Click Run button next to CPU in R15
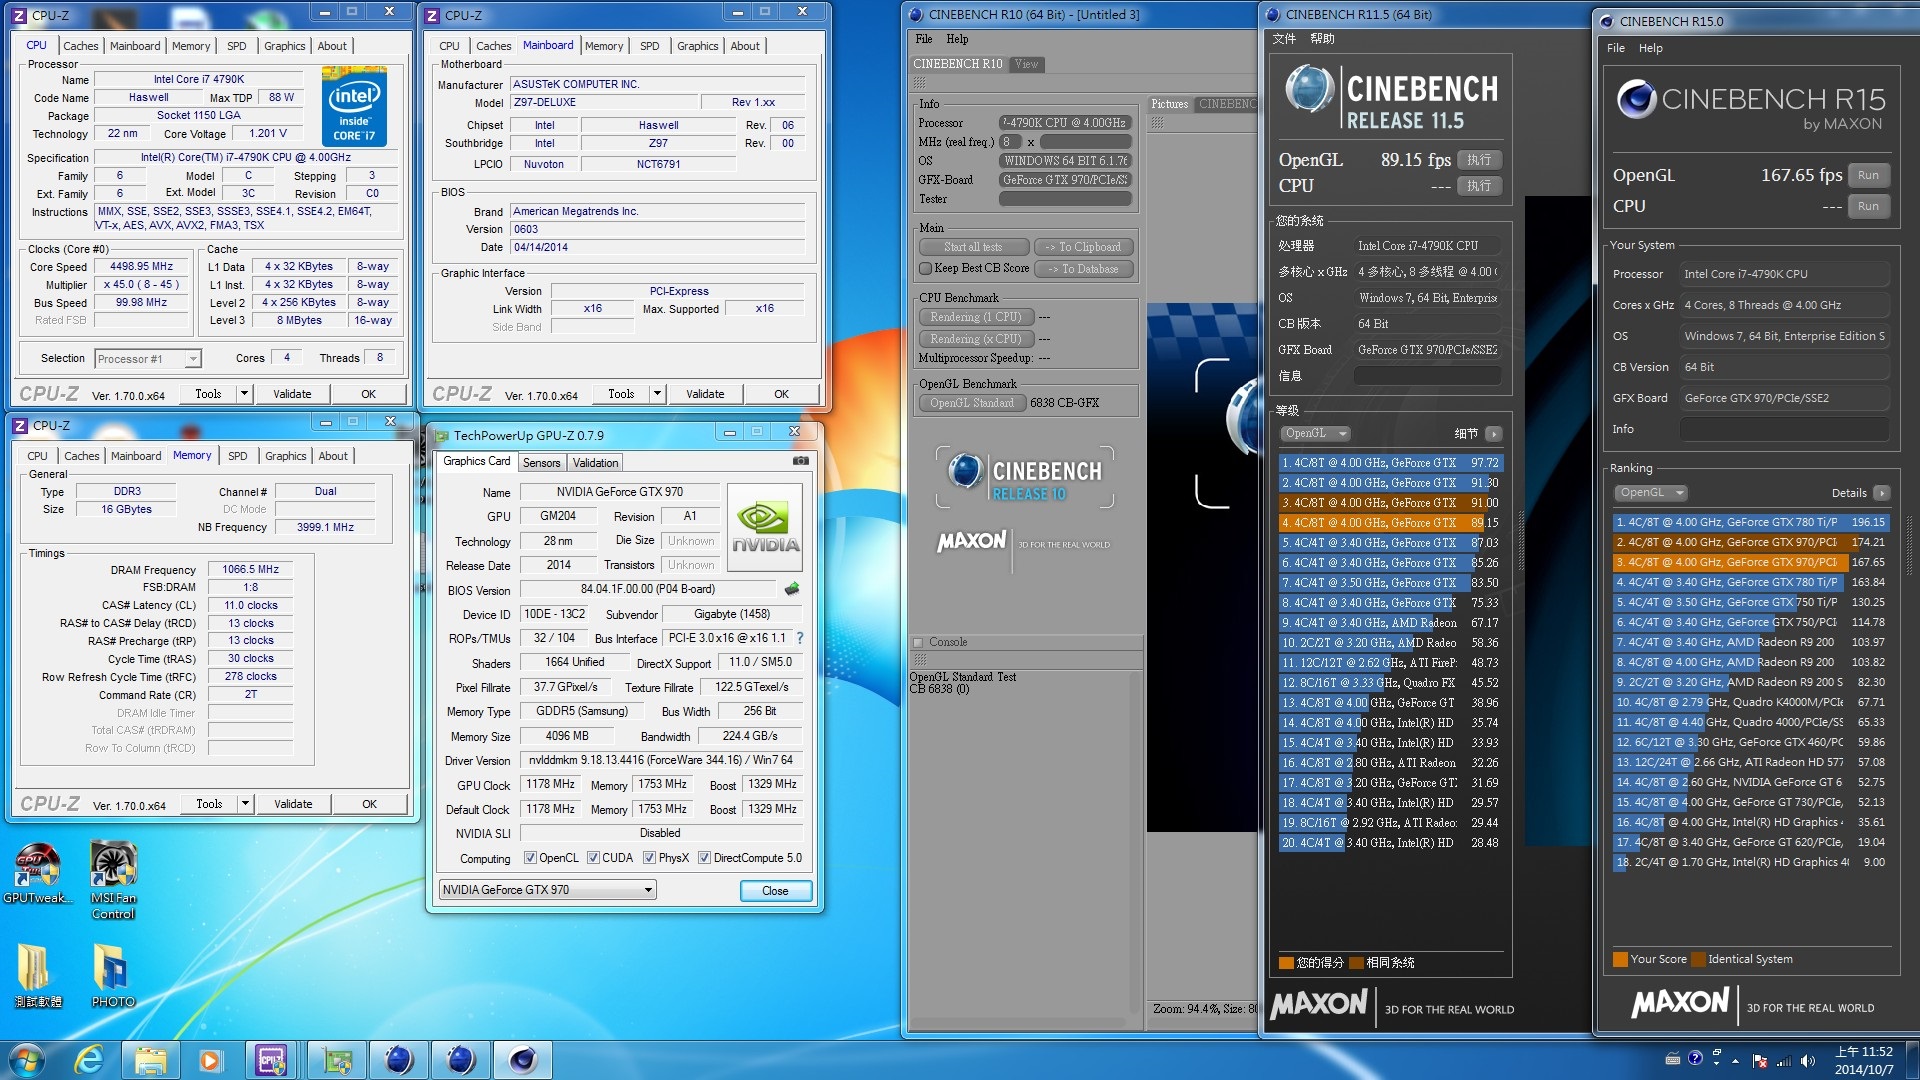The height and width of the screenshot is (1080, 1920). click(1868, 206)
